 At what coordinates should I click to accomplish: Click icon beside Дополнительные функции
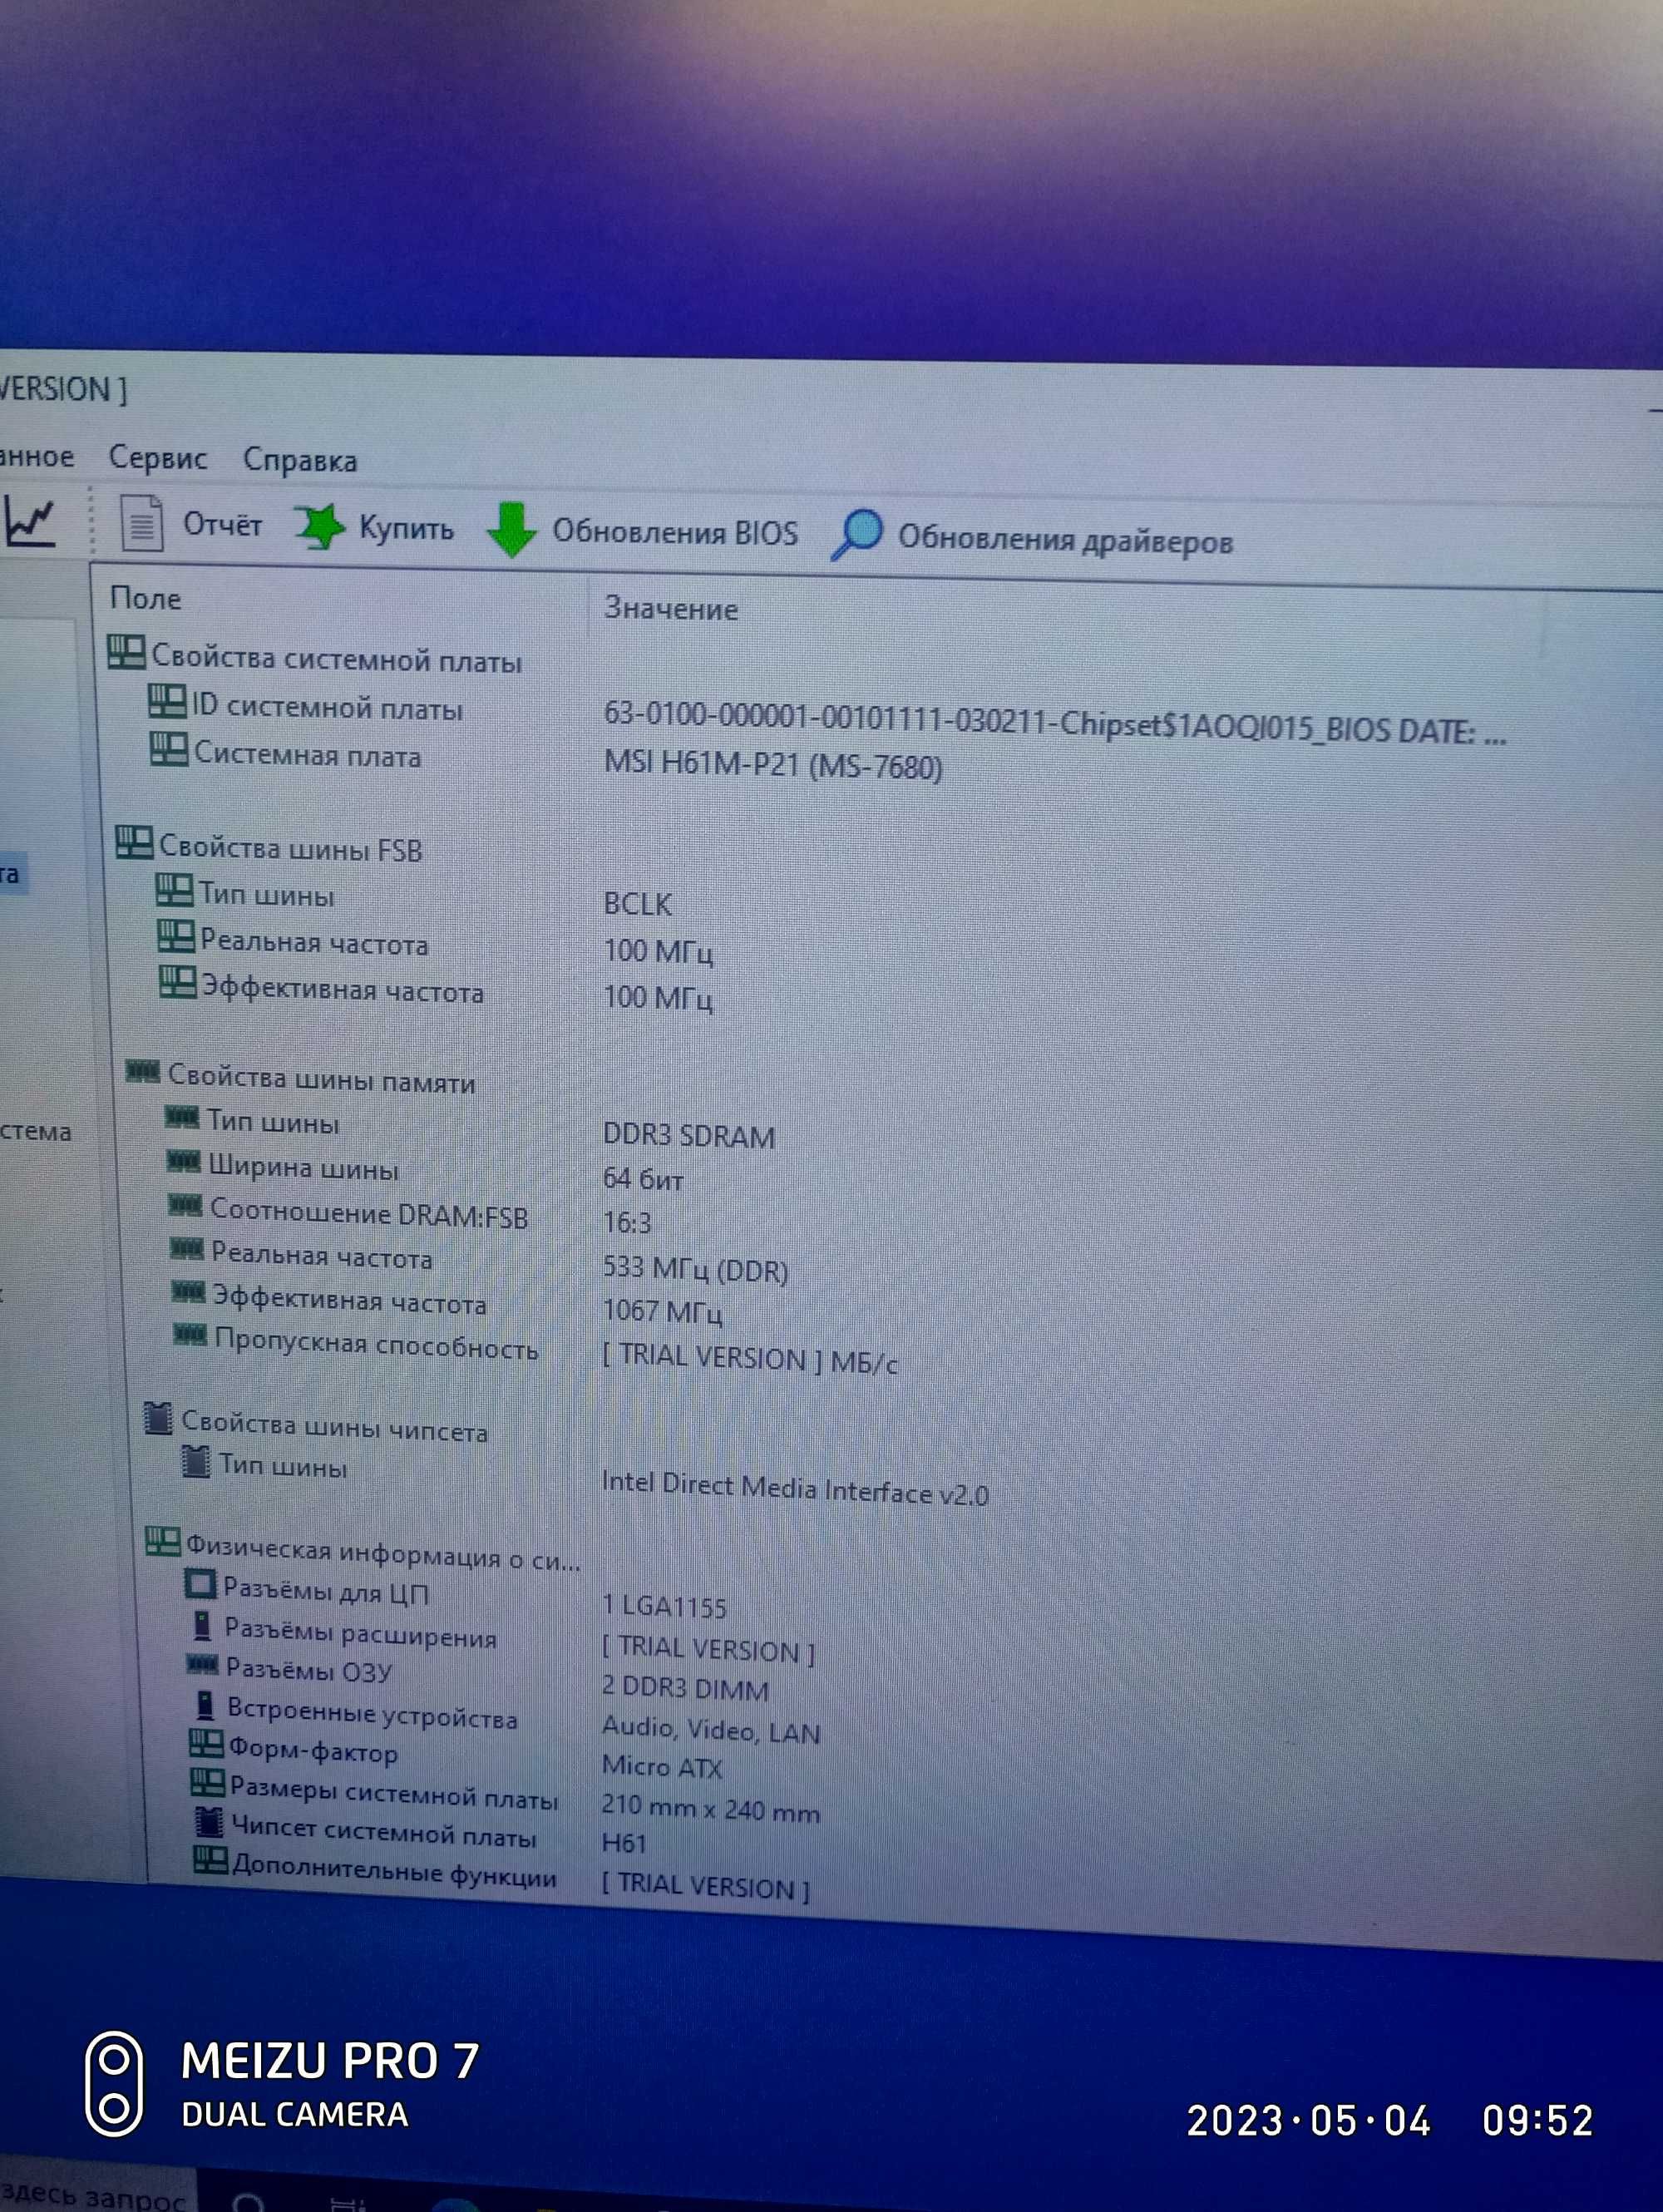click(210, 1860)
